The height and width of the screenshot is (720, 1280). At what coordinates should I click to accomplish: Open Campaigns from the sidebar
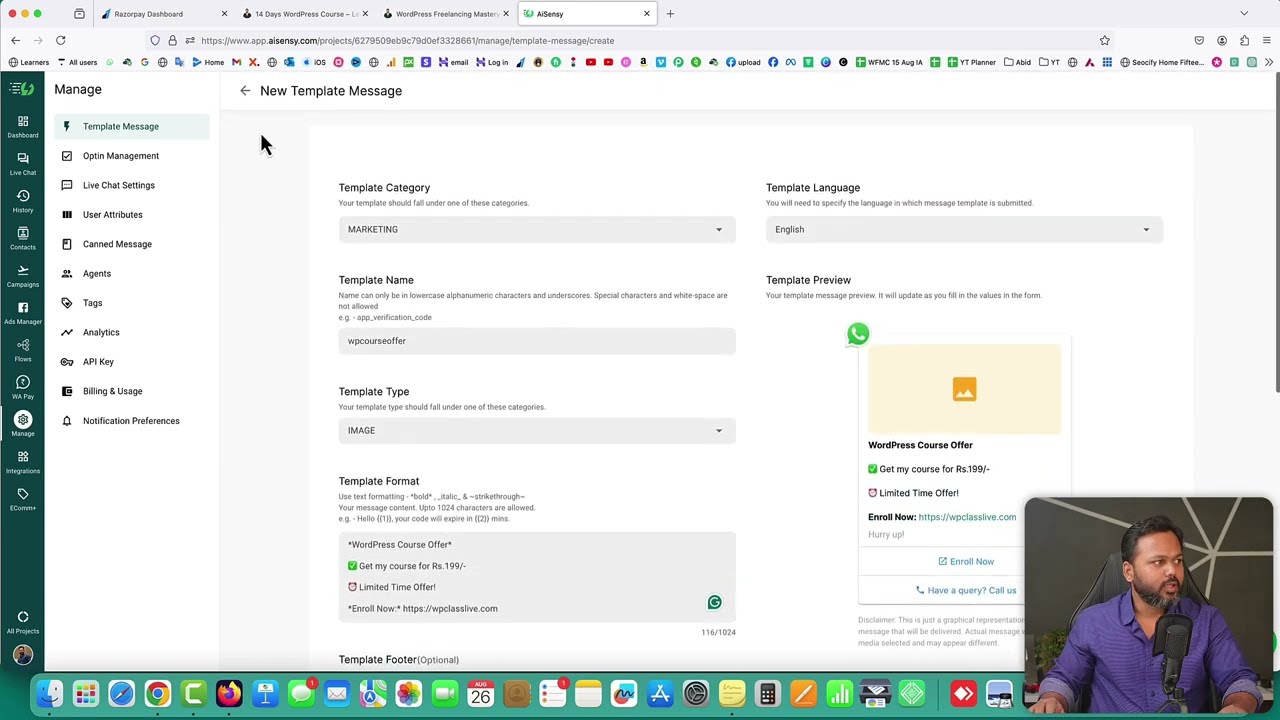pos(22,275)
